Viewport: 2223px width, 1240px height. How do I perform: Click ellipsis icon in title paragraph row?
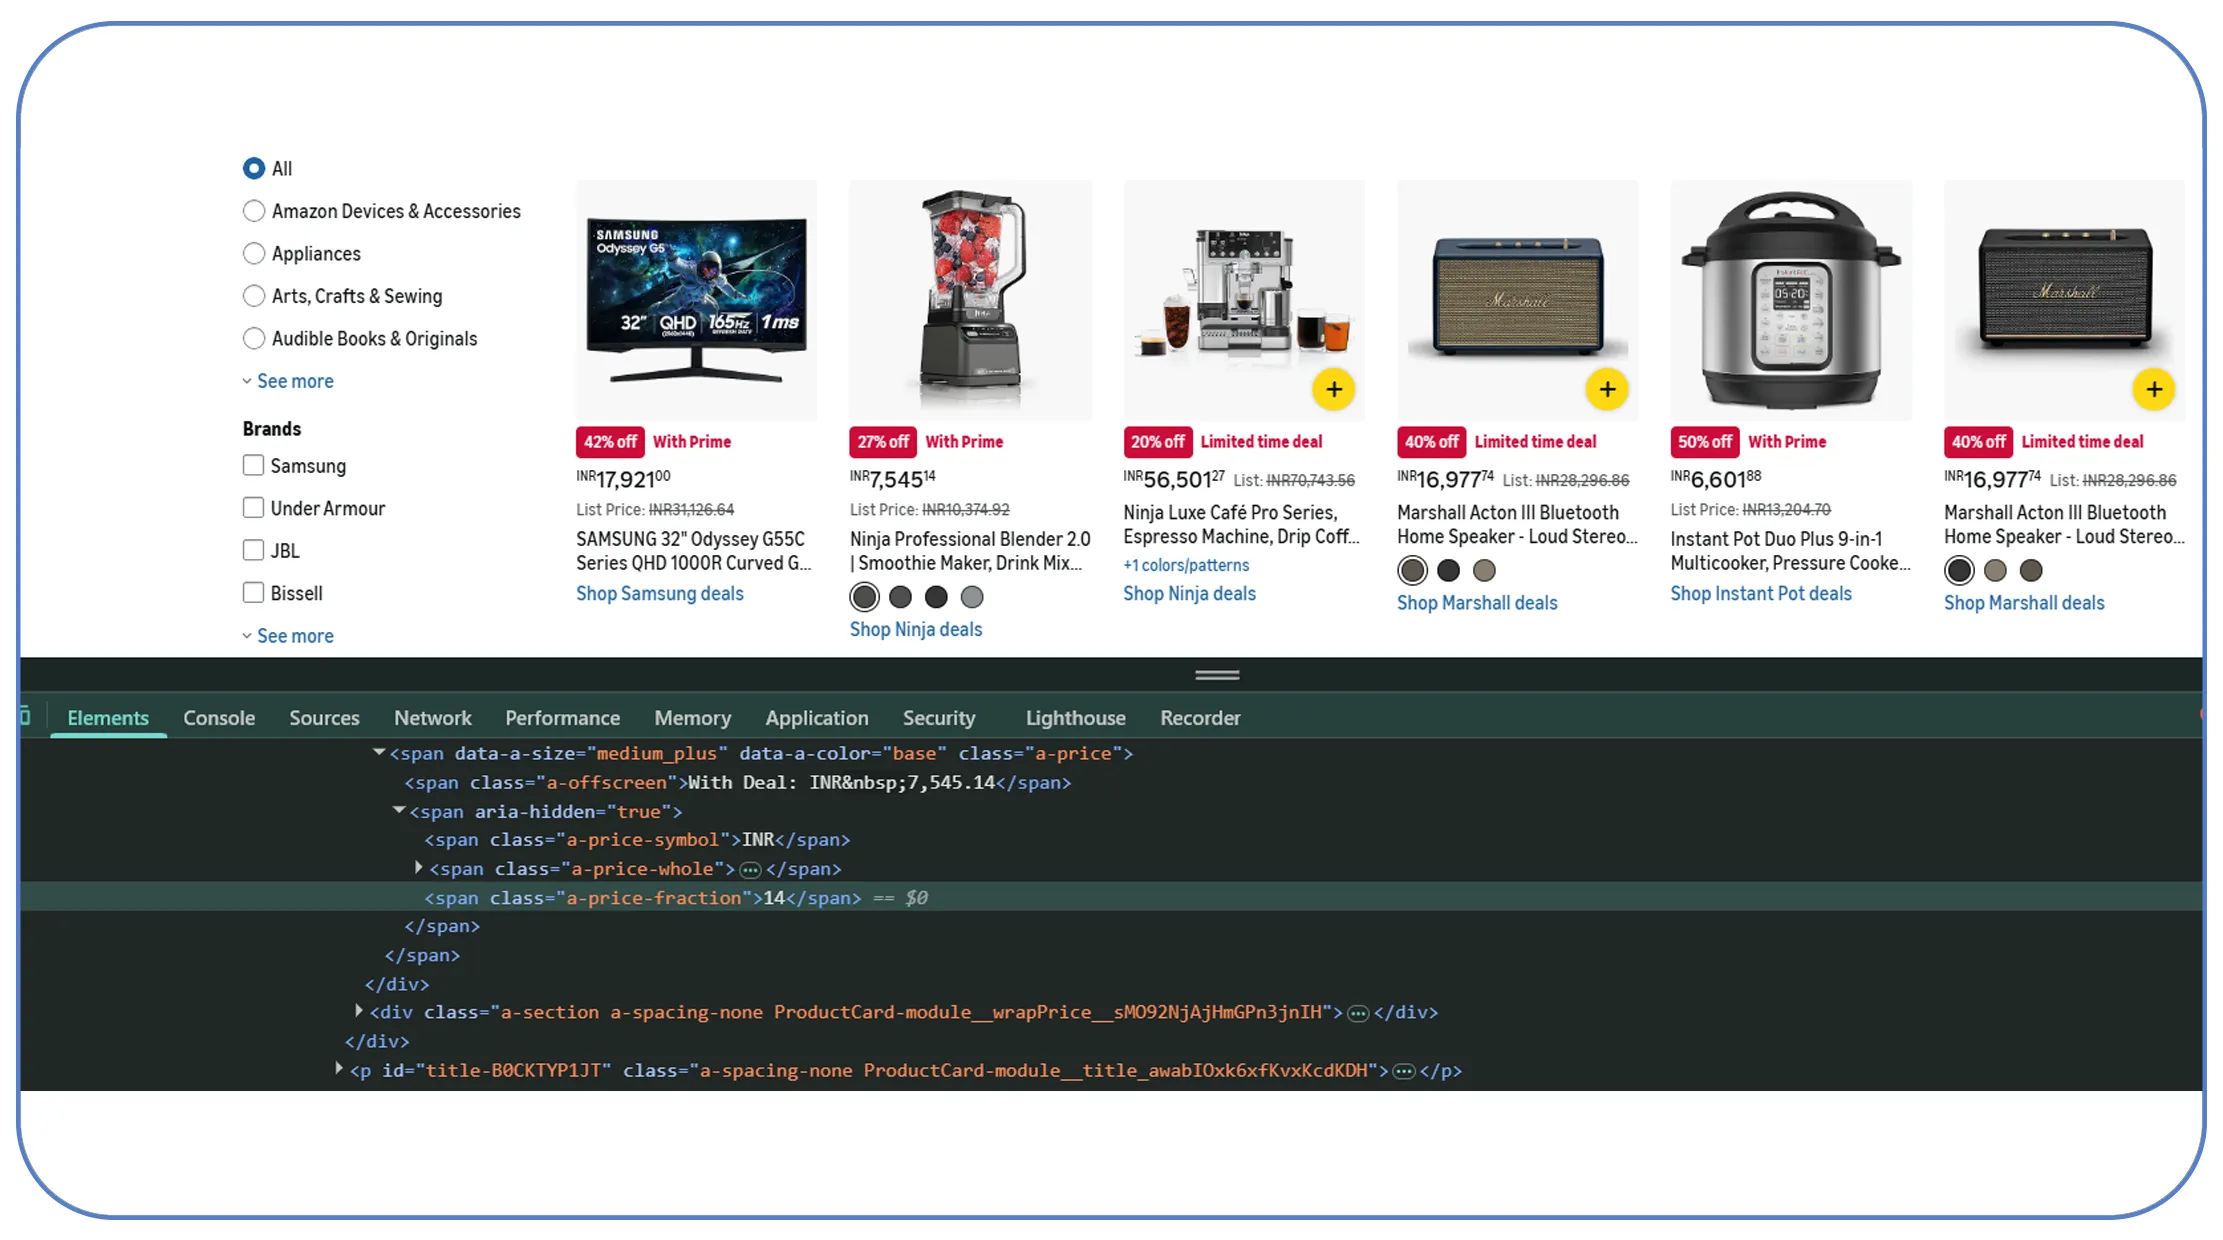[x=1404, y=1071]
